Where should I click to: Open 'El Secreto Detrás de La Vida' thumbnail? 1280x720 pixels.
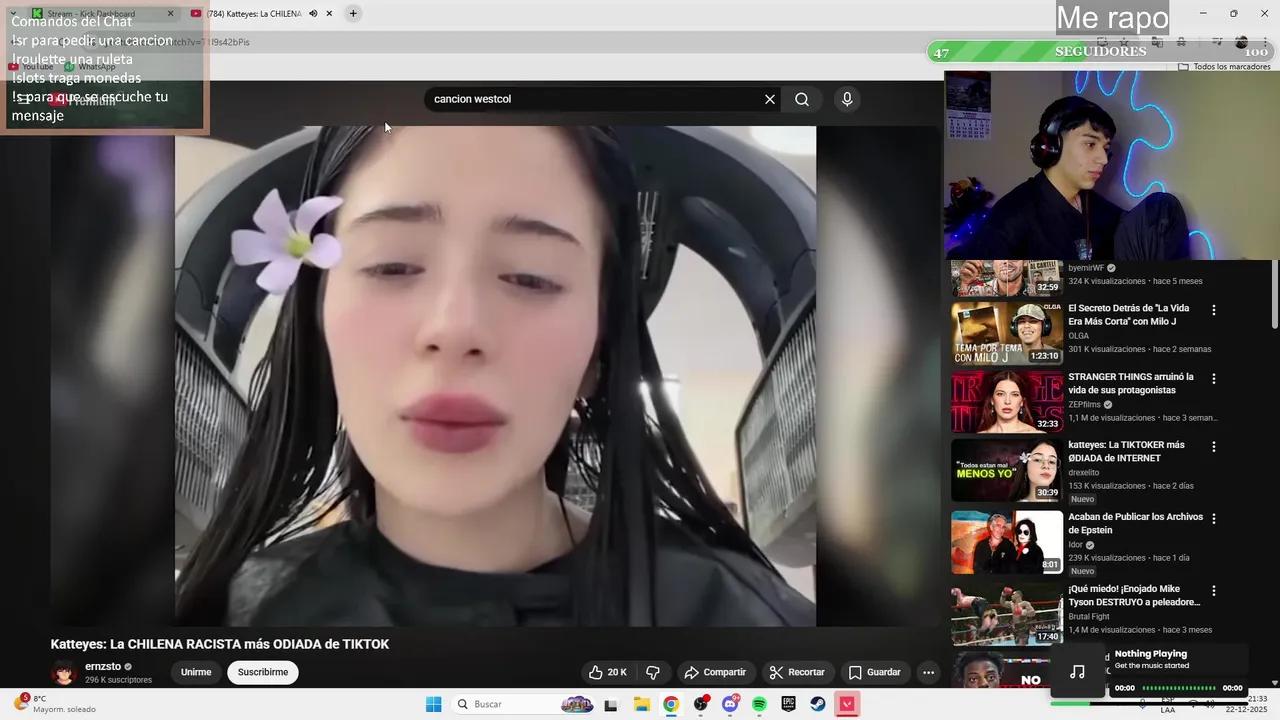pos(1006,333)
